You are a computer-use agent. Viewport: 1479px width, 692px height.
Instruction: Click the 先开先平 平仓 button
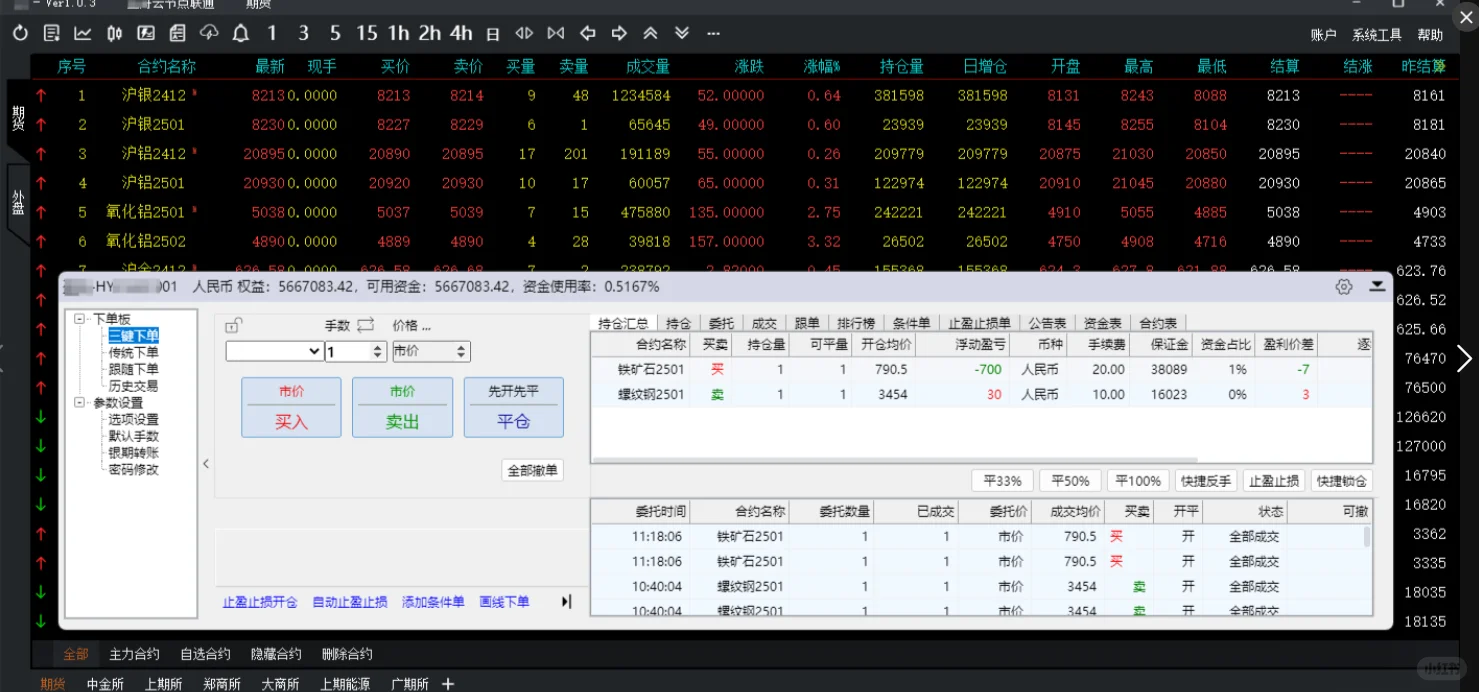pyautogui.click(x=513, y=407)
